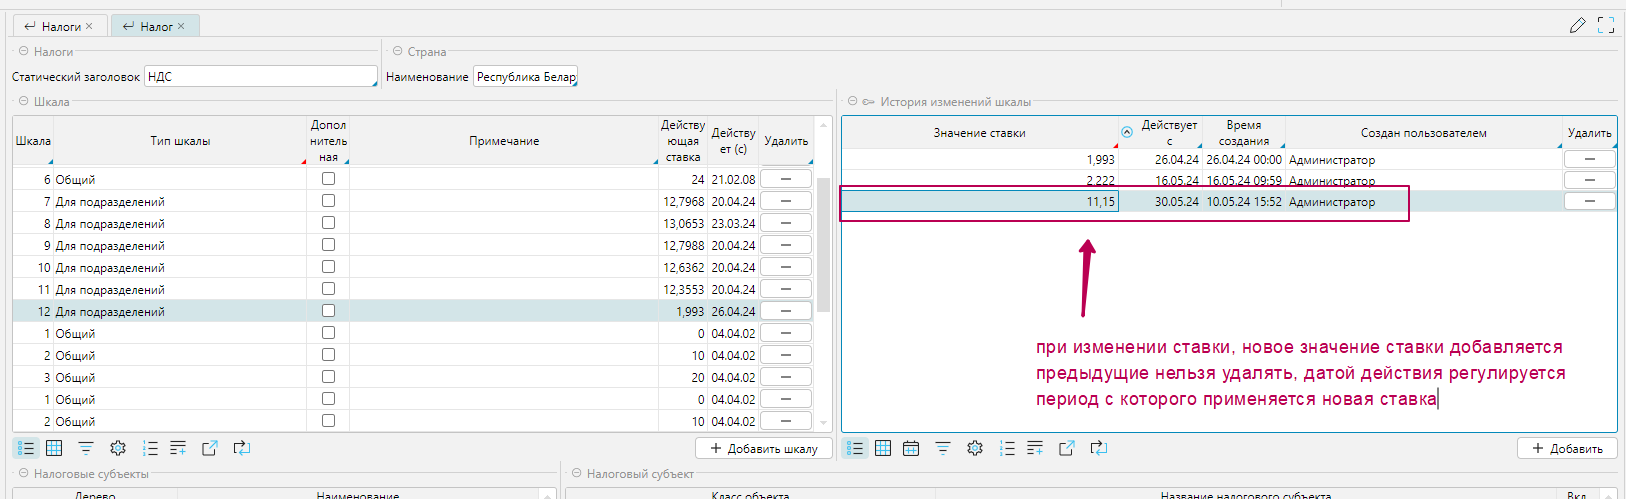Viewport: 1626px width, 499px height.
Task: Toggle Дополнительная checkbox for scale 6 Общий
Action: [328, 179]
